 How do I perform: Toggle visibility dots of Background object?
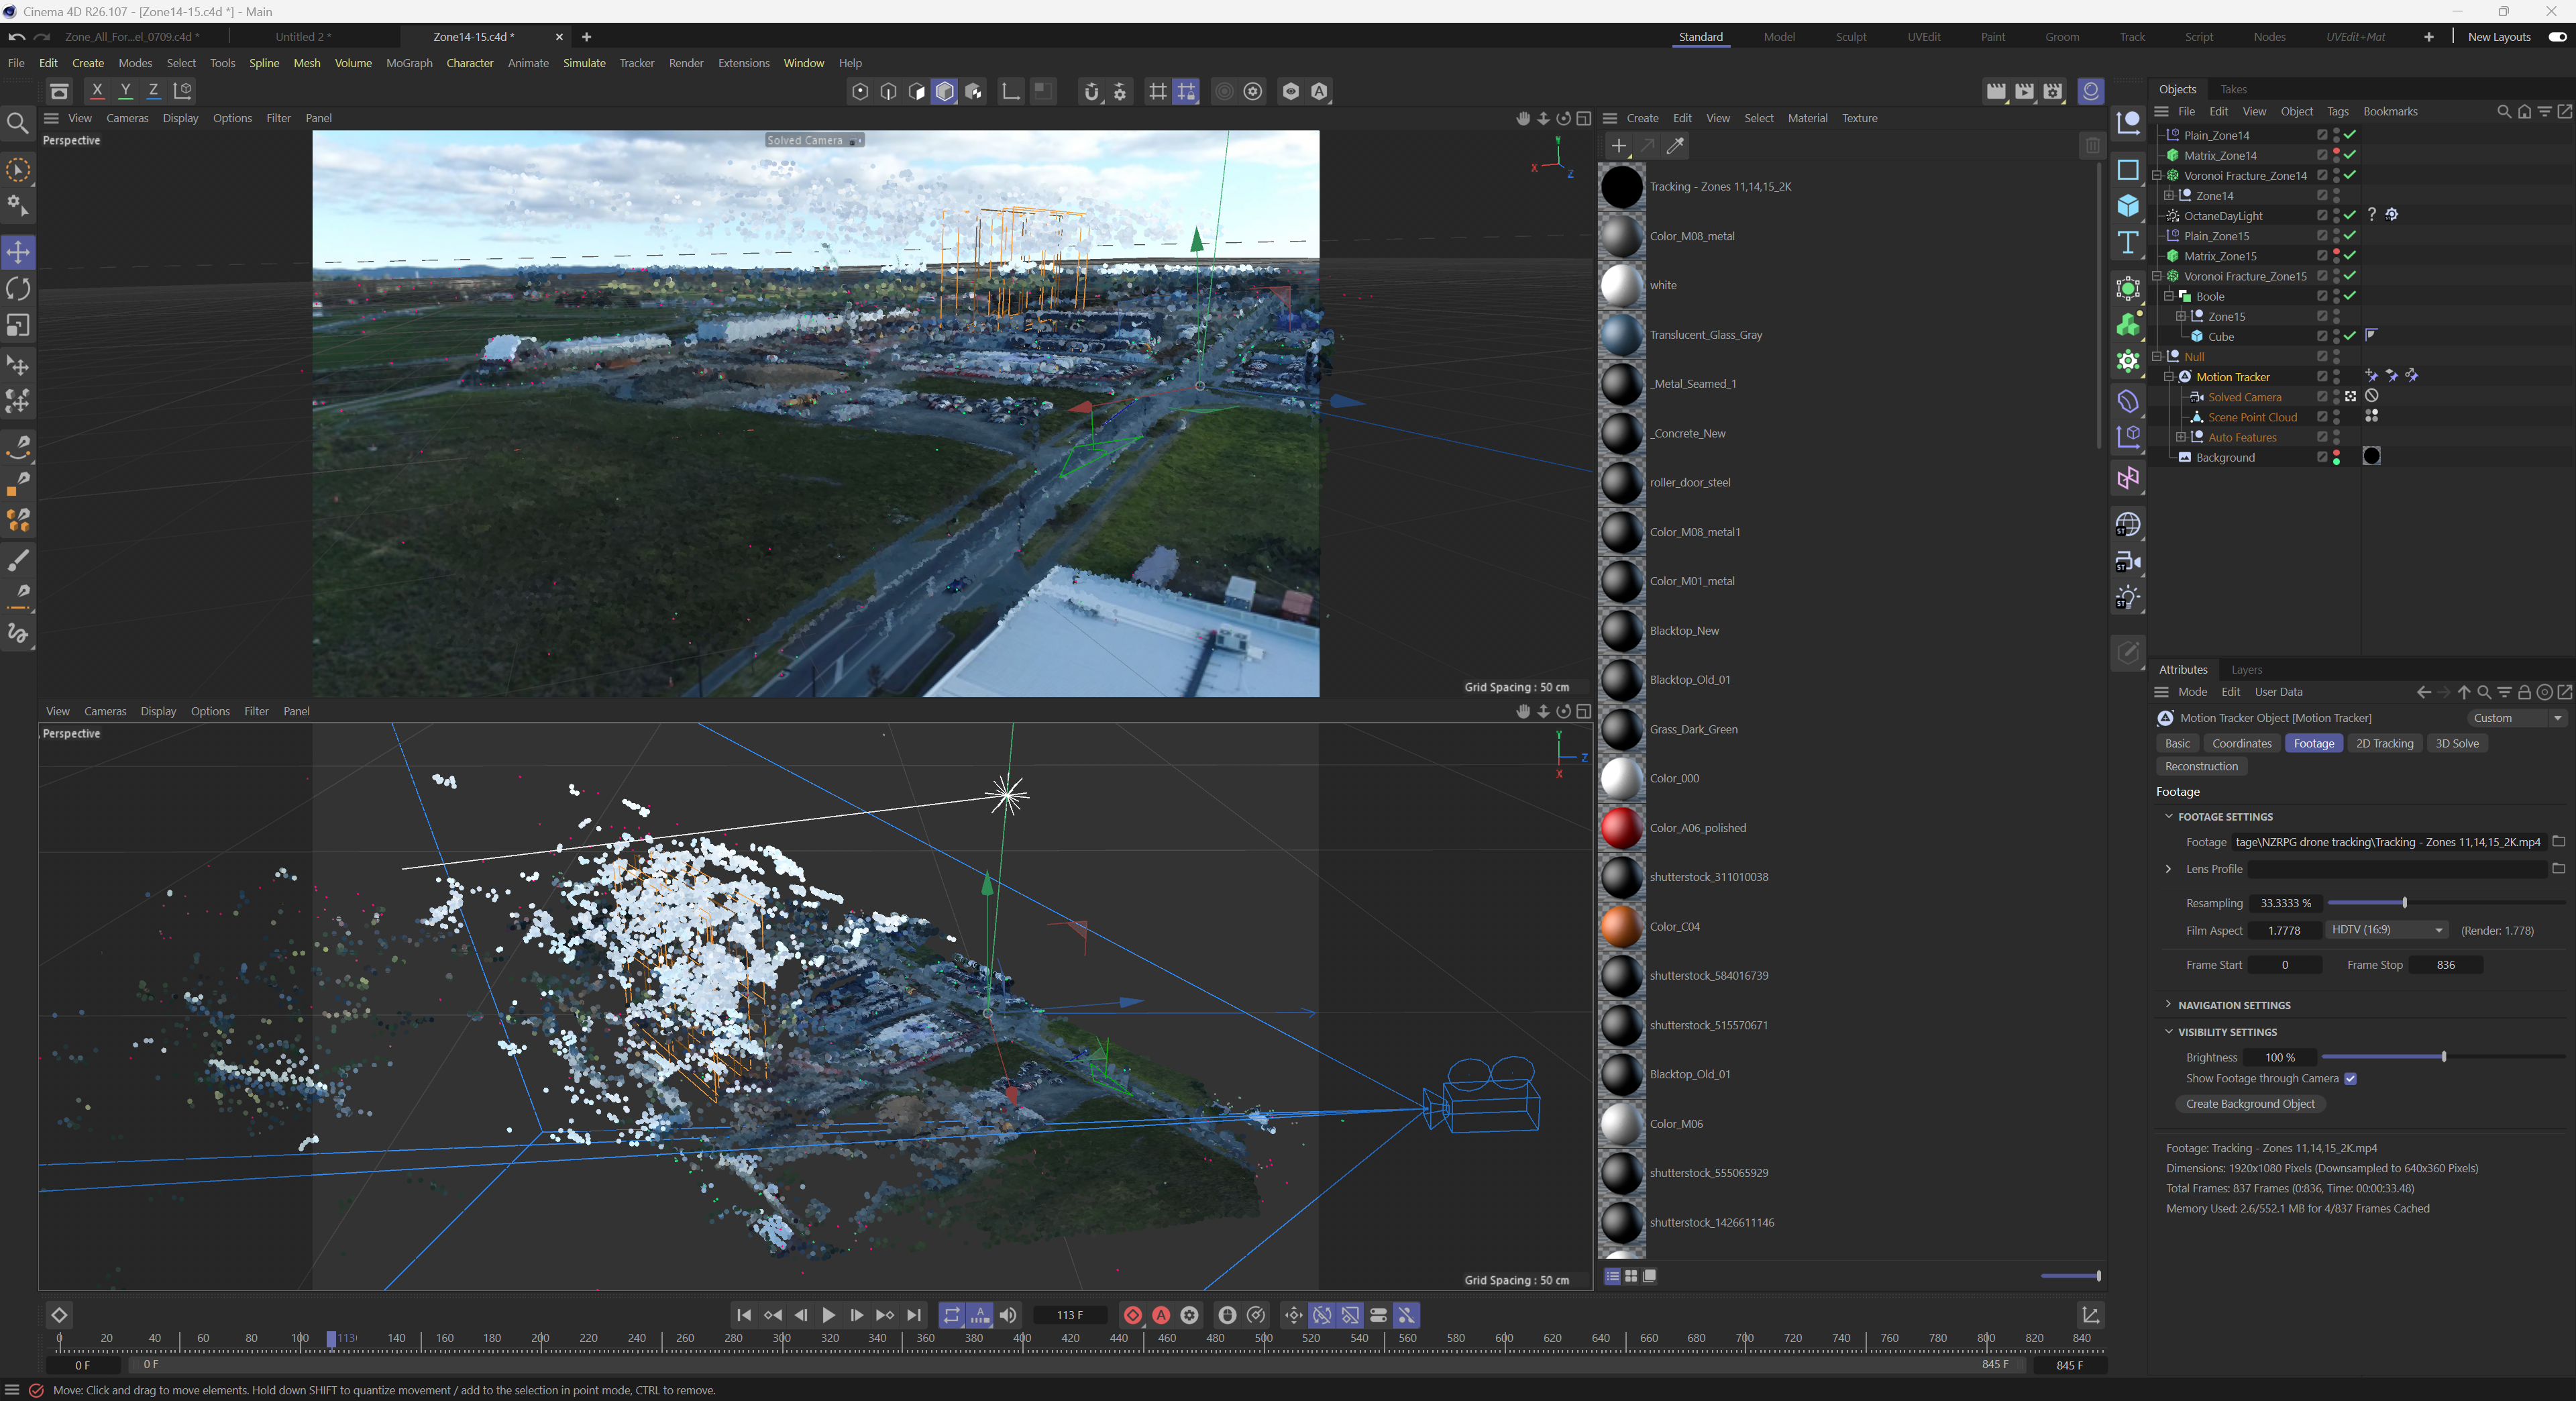(2336, 458)
